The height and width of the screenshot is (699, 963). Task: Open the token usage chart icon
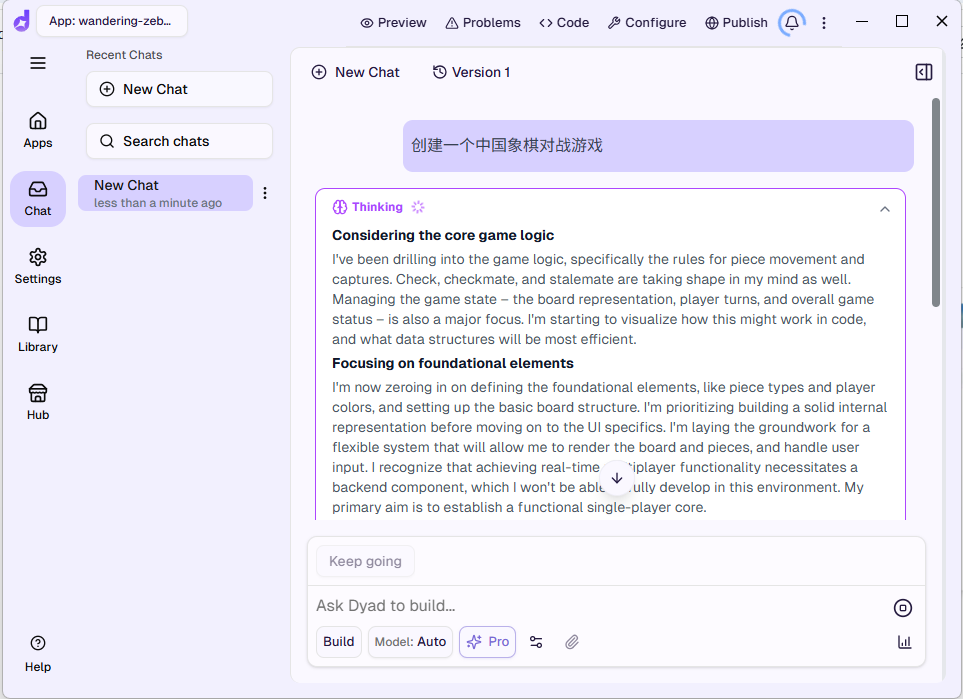pos(905,642)
